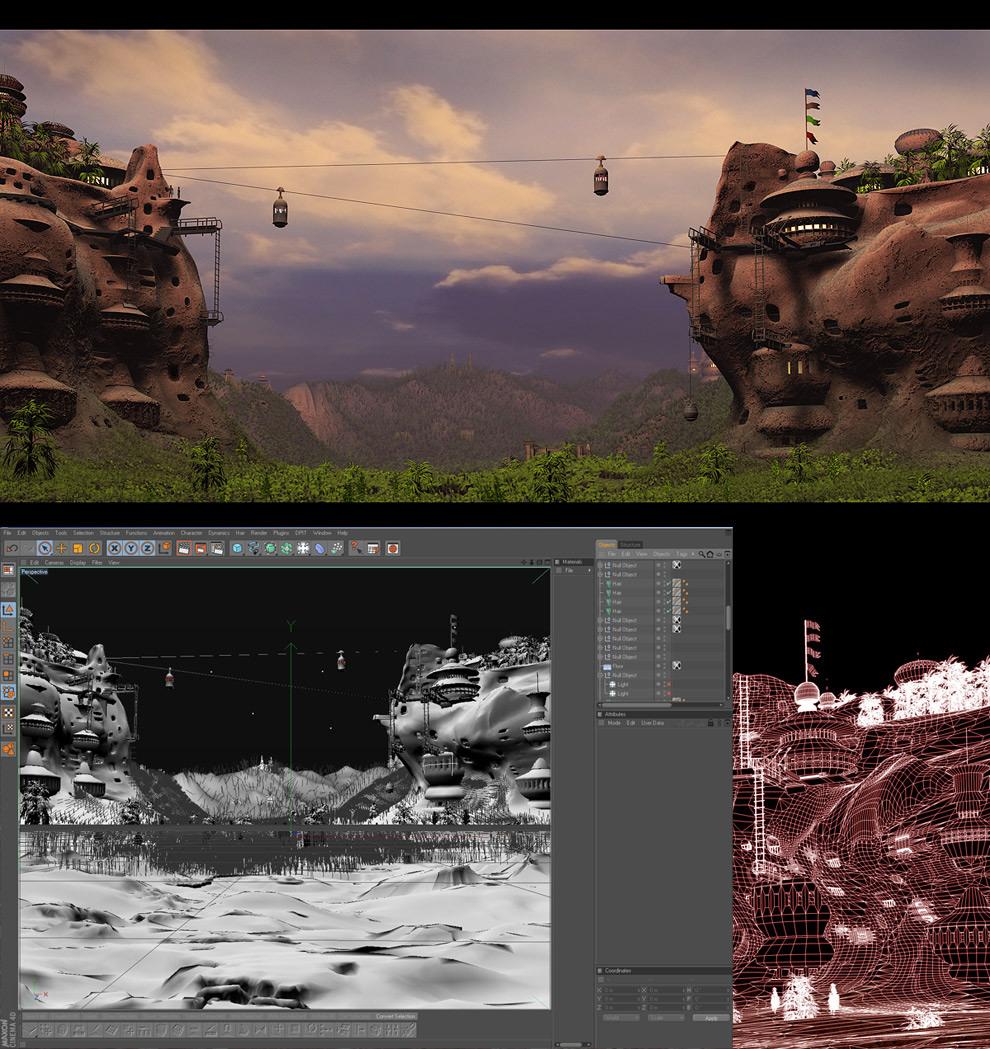Screen dimensions: 990x1049
Task: Click the Render Active View clapboard icon
Action: click(x=184, y=548)
